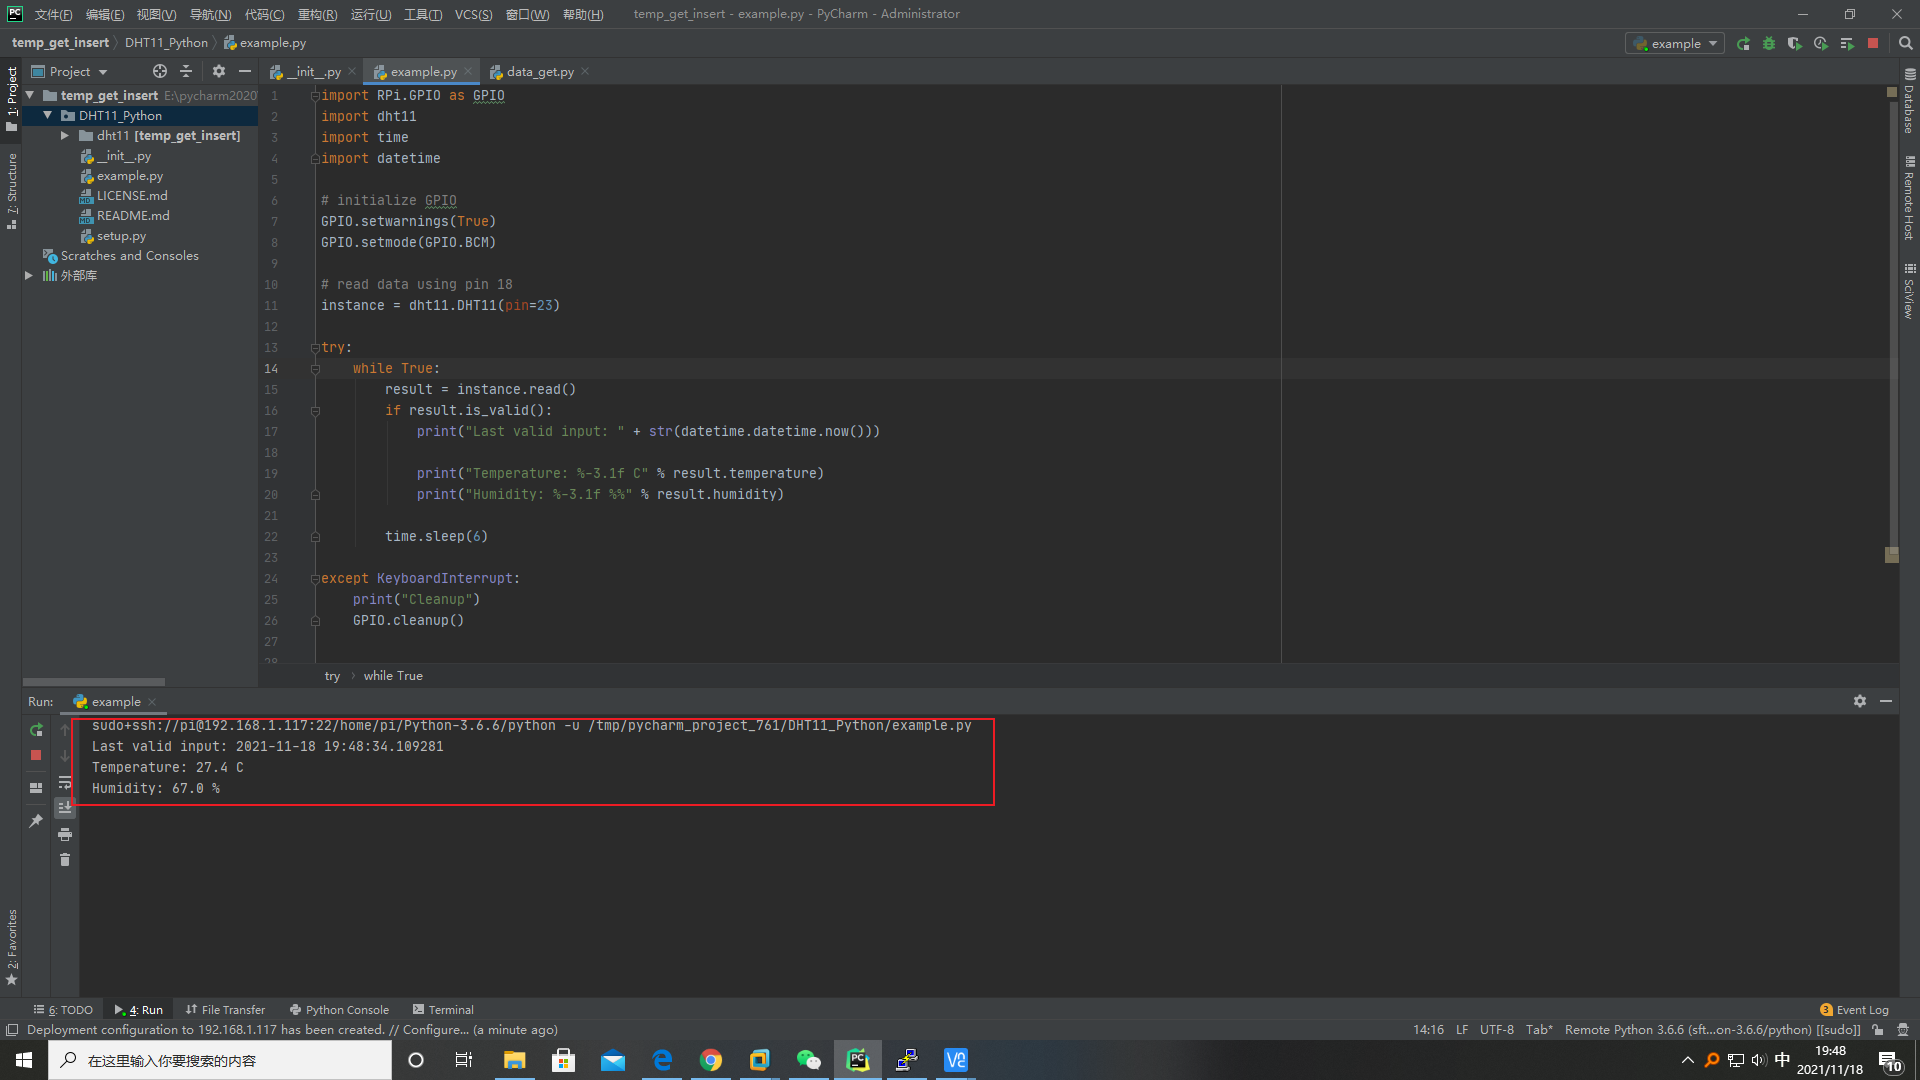Open the example run configuration dropdown
The image size is (1920, 1080).
click(1712, 43)
